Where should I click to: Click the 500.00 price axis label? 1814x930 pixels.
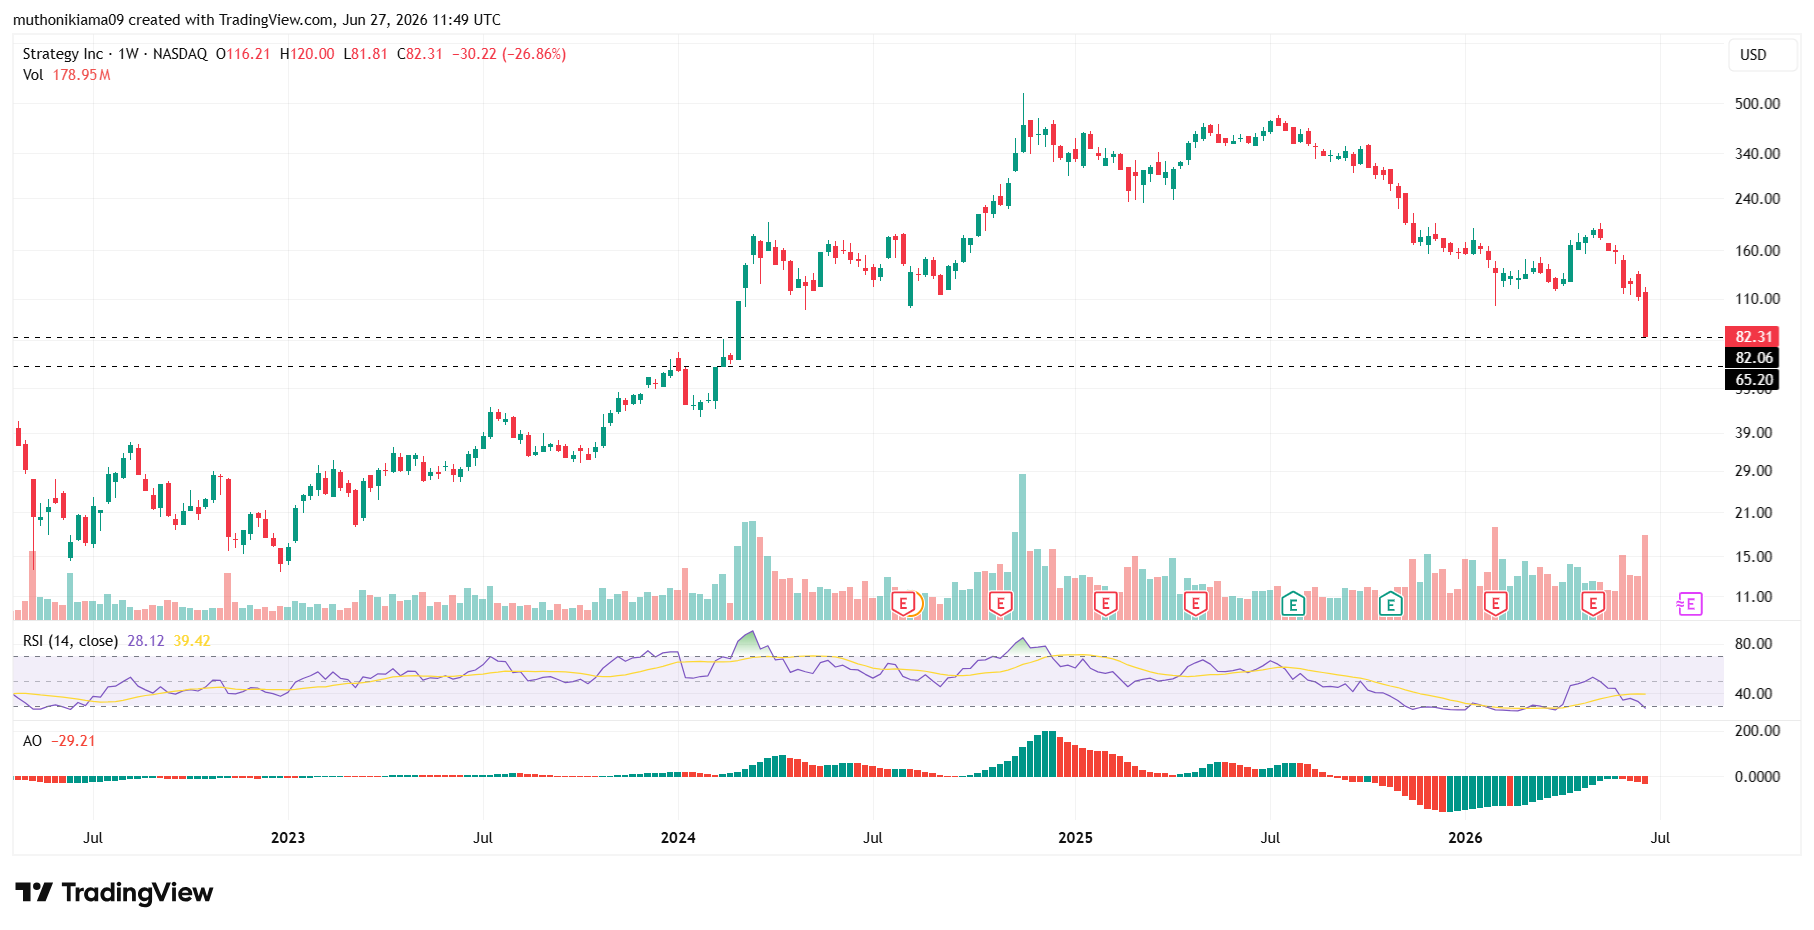click(x=1757, y=104)
